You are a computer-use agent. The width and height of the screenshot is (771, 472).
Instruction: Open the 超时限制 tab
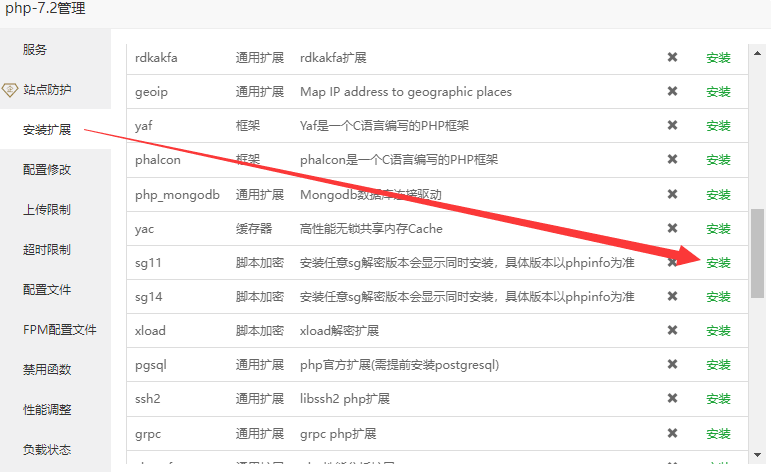coord(47,249)
